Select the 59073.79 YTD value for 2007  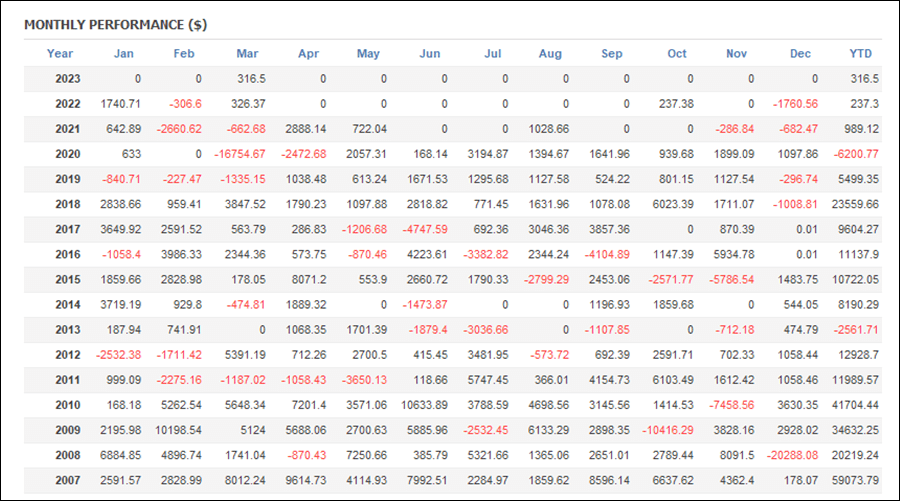[x=855, y=480]
